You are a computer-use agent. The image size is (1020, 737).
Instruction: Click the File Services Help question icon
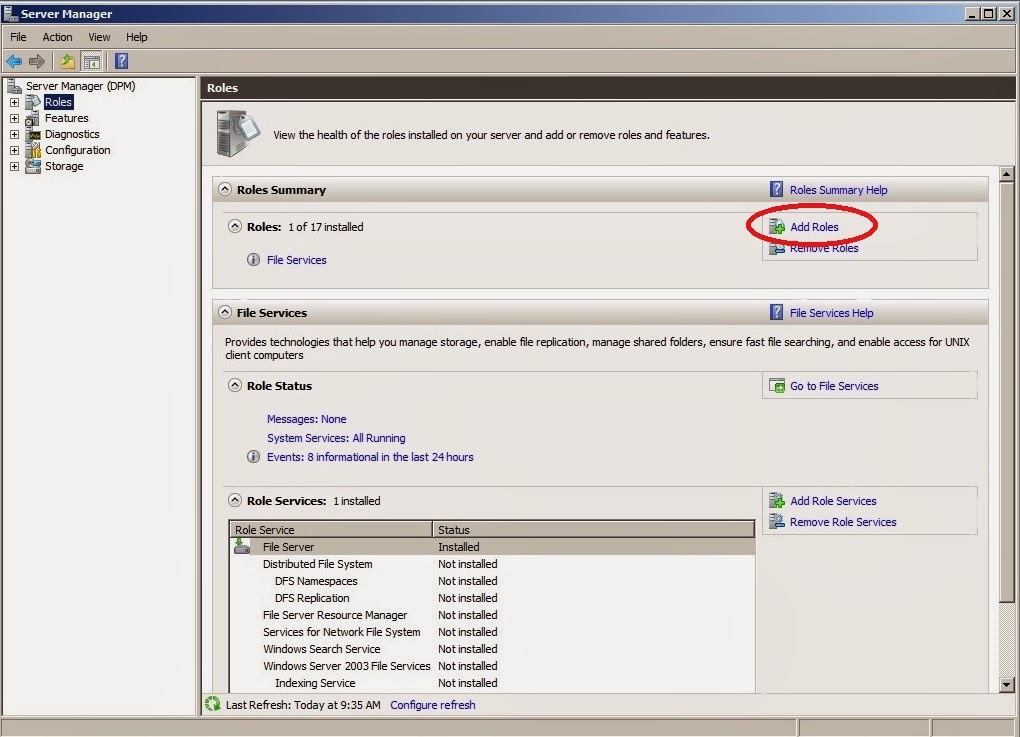776,312
